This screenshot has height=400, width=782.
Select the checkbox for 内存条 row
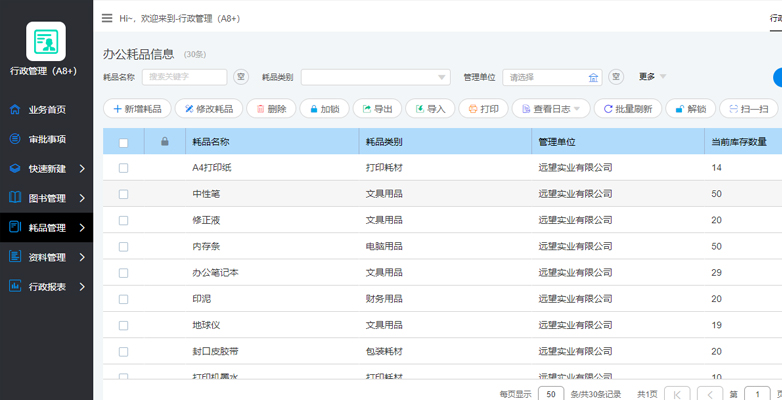click(124, 246)
